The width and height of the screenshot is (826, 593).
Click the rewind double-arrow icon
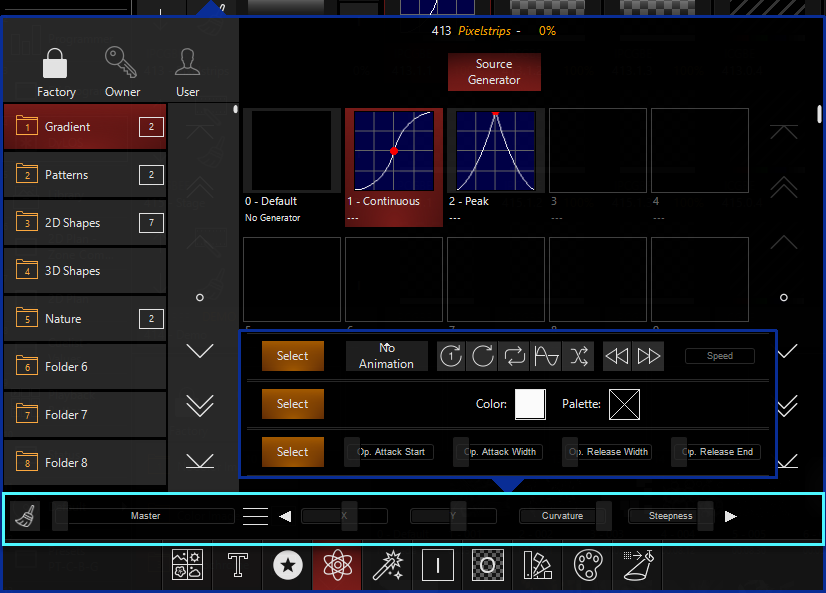click(x=617, y=356)
